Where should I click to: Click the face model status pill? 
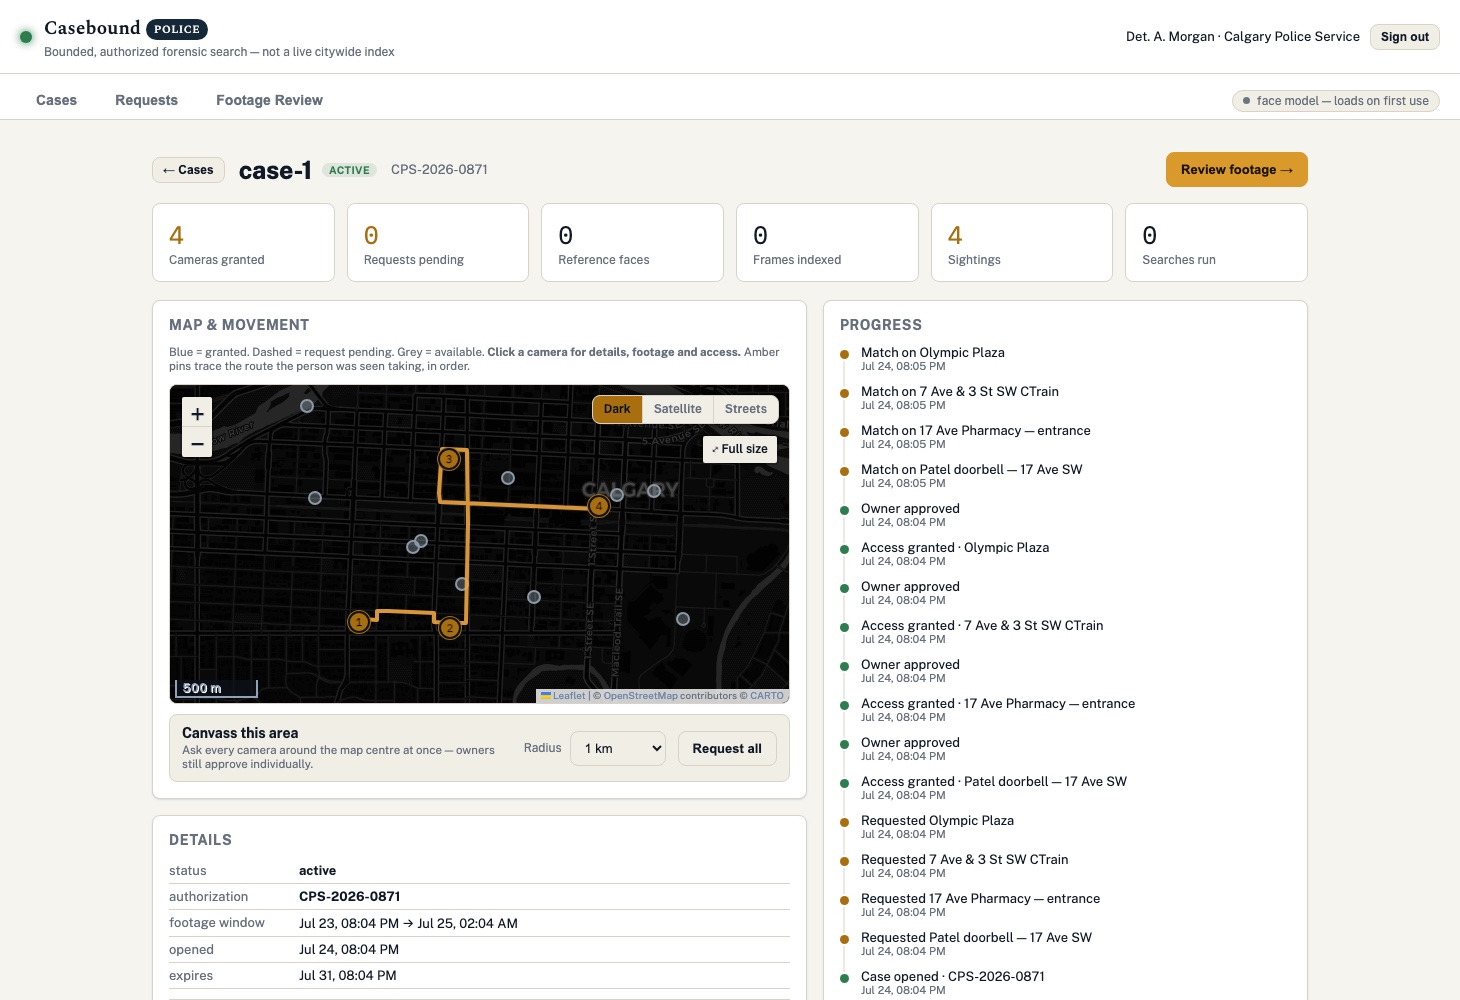coord(1336,101)
